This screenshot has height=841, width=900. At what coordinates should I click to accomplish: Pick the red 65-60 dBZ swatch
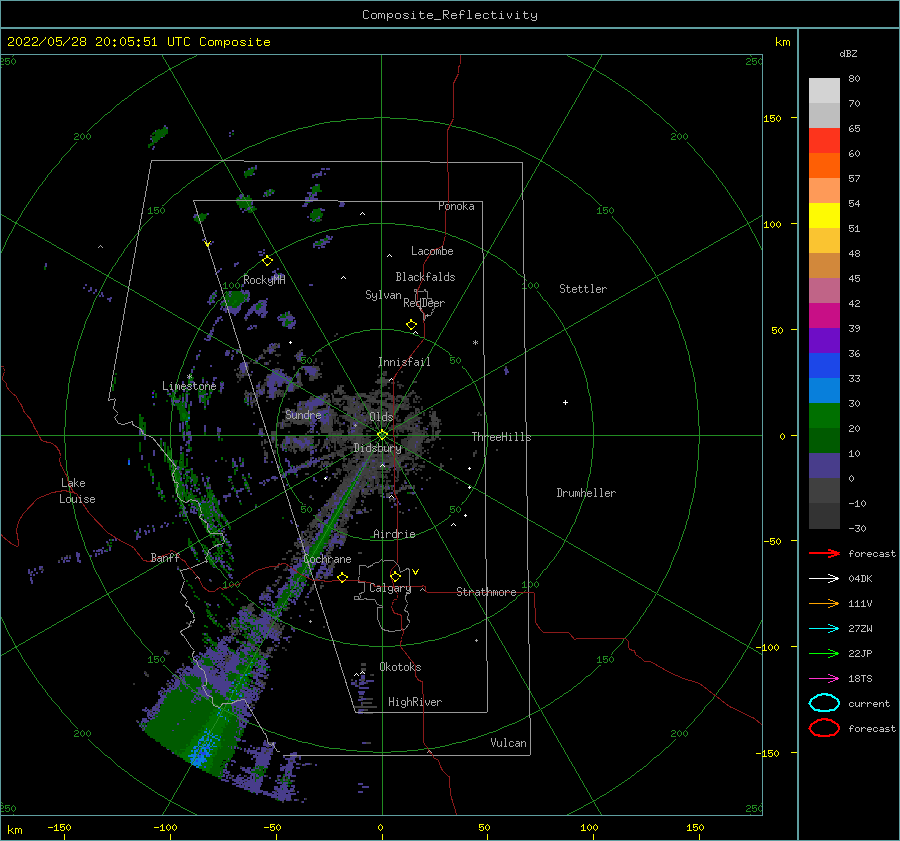[x=824, y=140]
